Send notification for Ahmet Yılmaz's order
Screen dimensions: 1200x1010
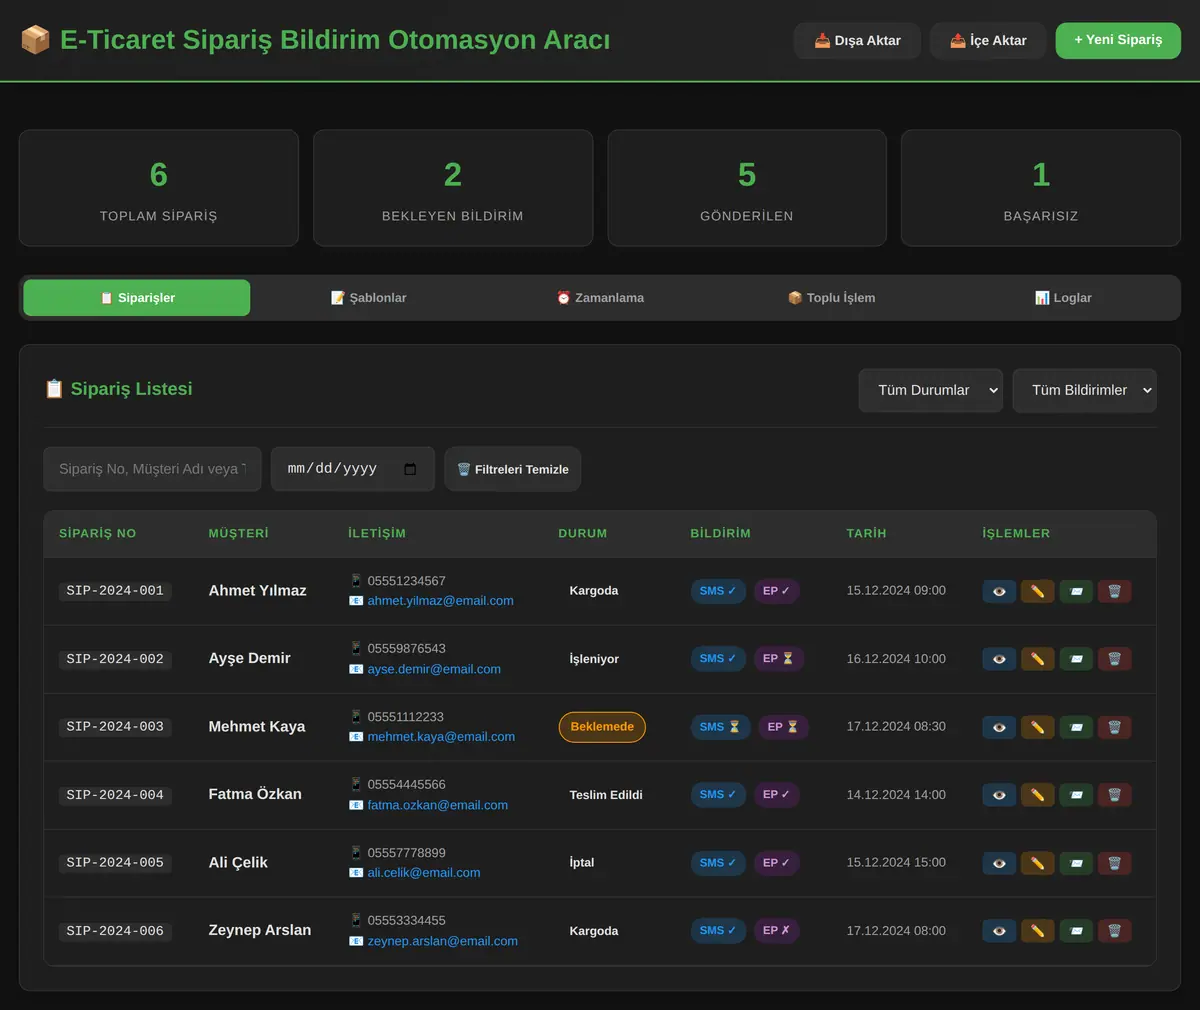click(x=1076, y=591)
